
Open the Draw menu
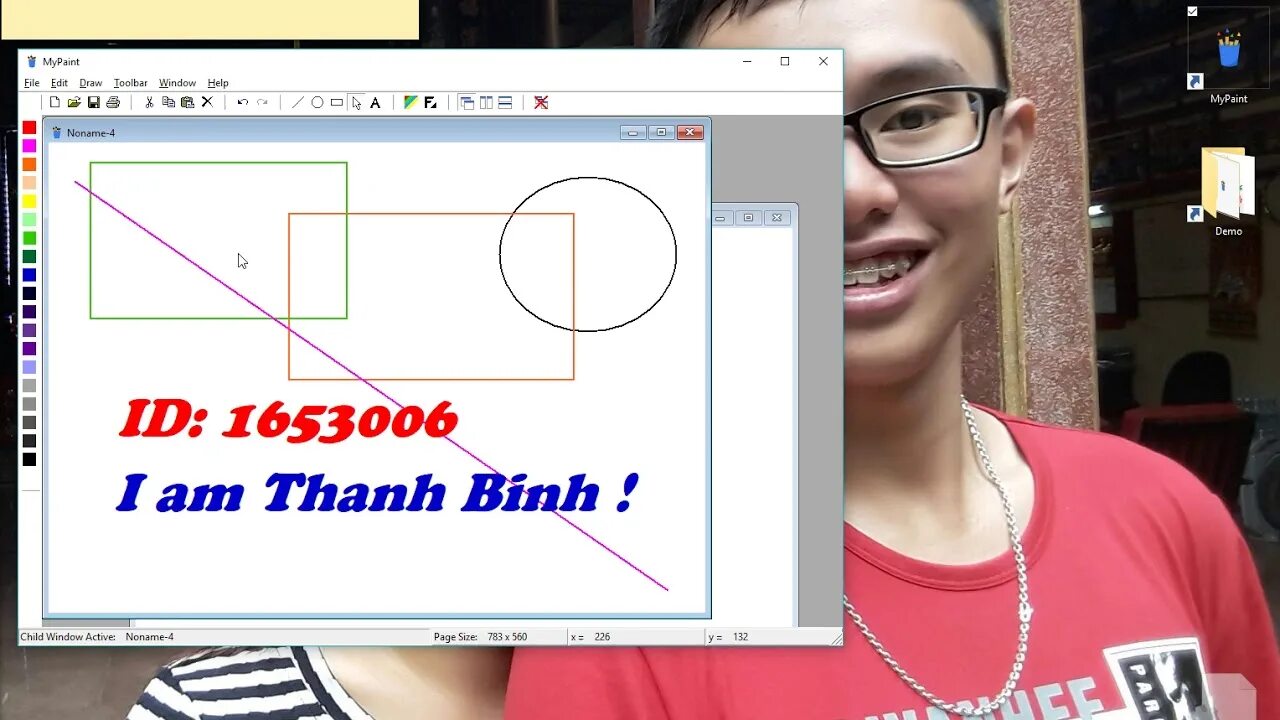[x=91, y=83]
